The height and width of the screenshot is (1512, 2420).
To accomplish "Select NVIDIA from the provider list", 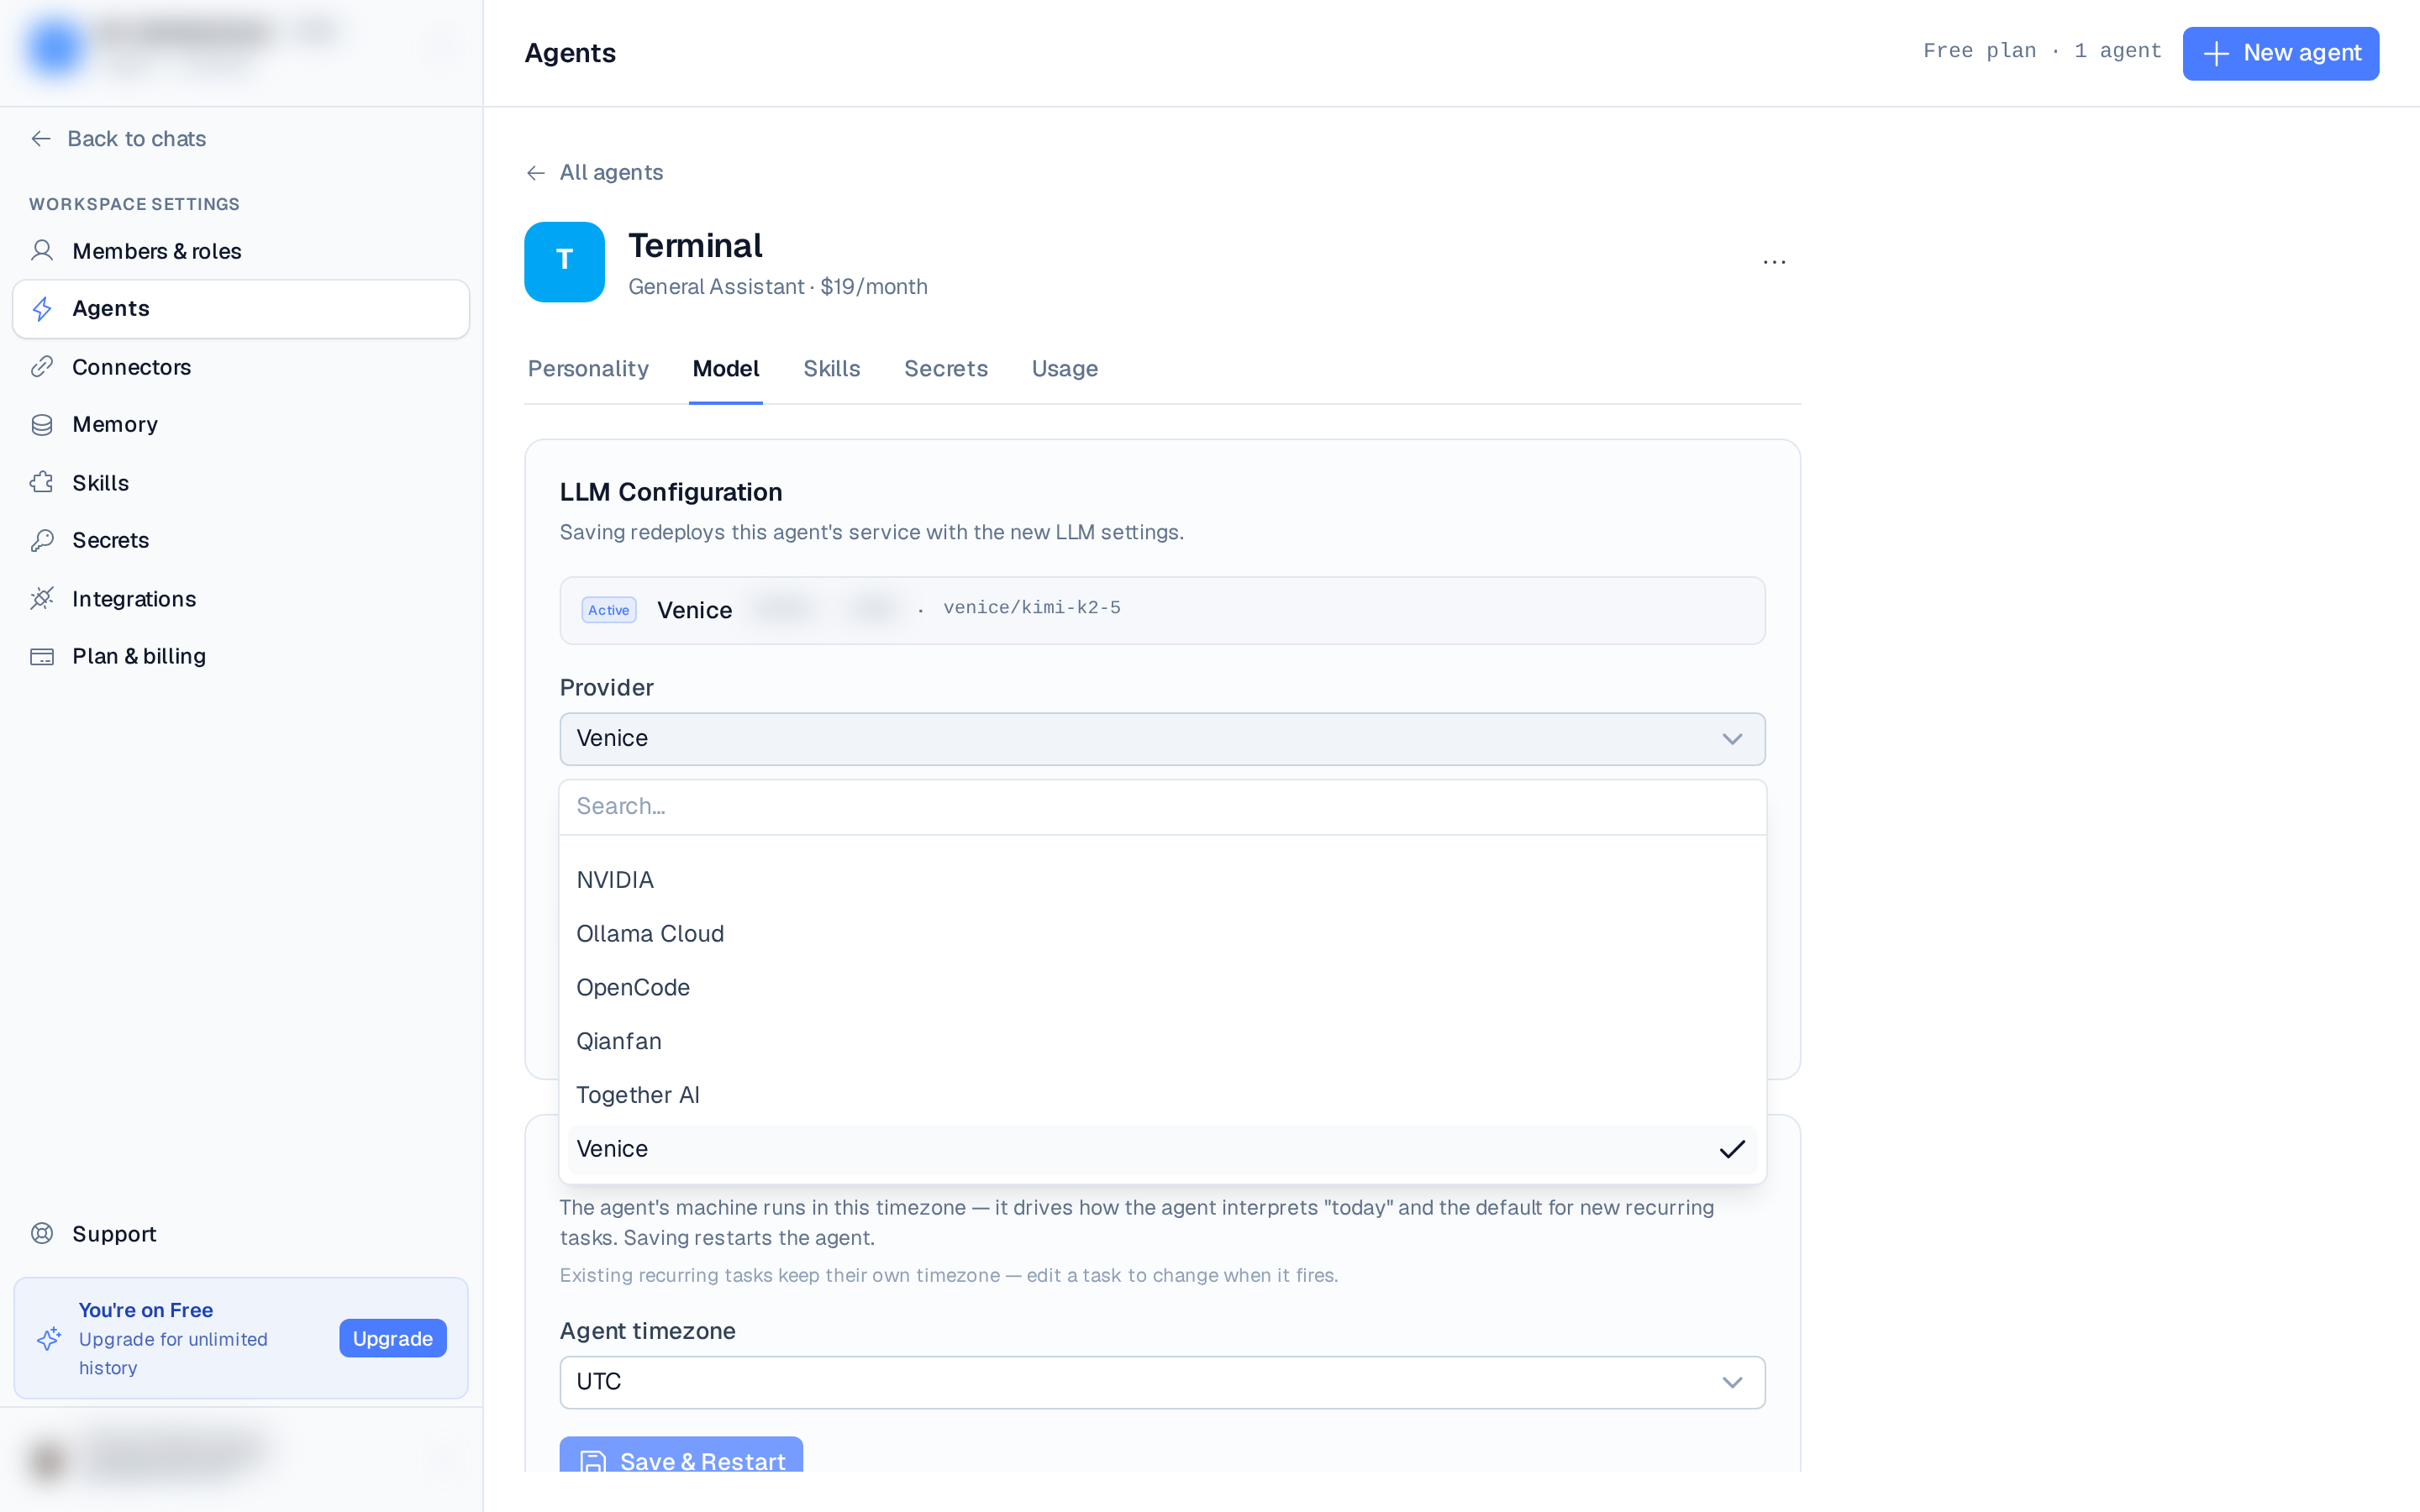I will tap(1162, 880).
